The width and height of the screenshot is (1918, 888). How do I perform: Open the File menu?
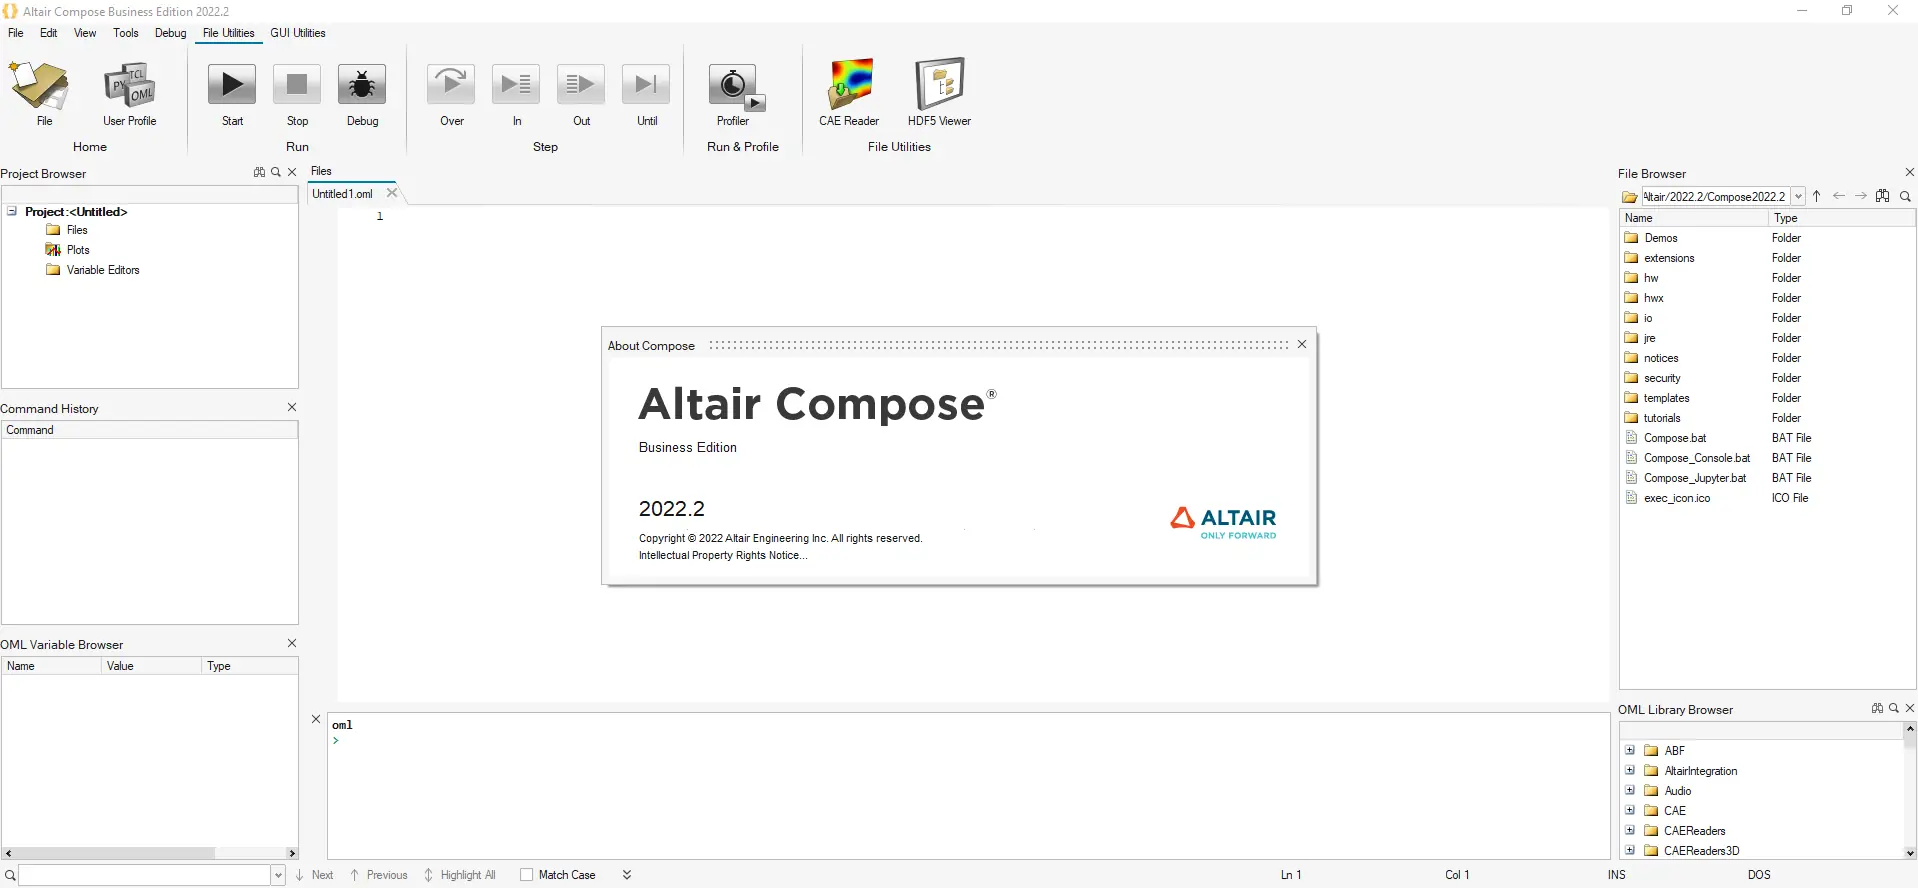[16, 33]
